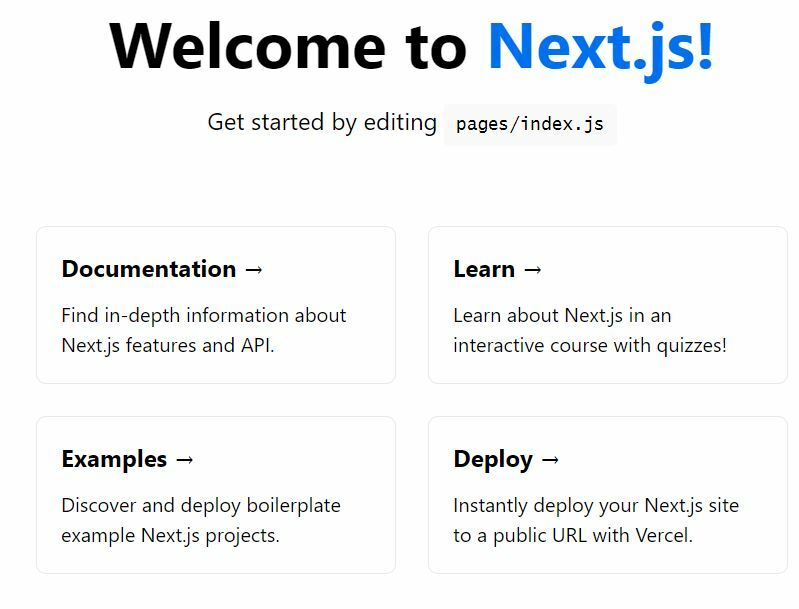Click the arrow beside Learn heading
Viewport: 799px width, 609px height.
[x=532, y=270]
